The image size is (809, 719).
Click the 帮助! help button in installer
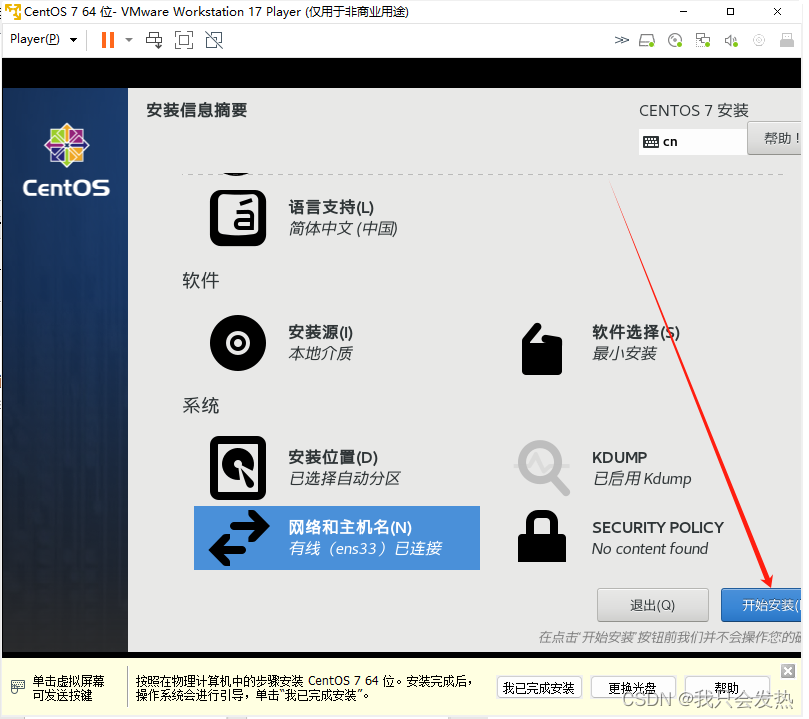coord(775,138)
